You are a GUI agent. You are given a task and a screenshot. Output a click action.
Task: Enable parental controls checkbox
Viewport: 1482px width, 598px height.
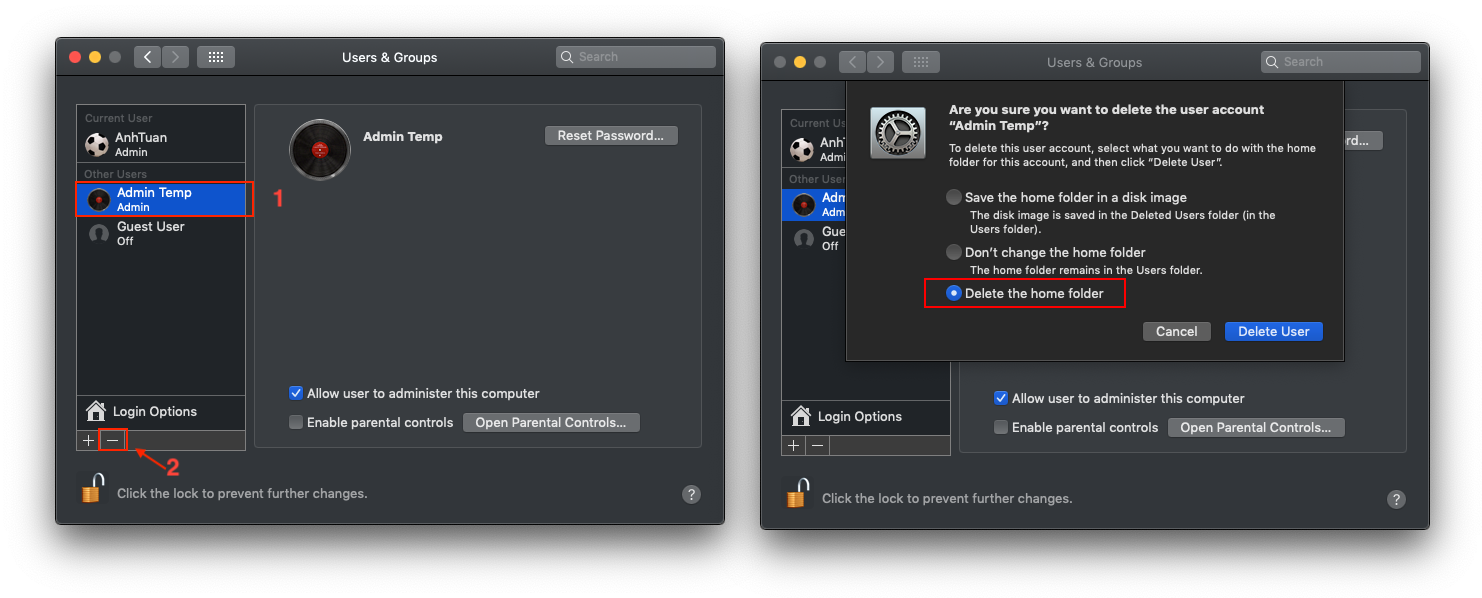pos(296,422)
